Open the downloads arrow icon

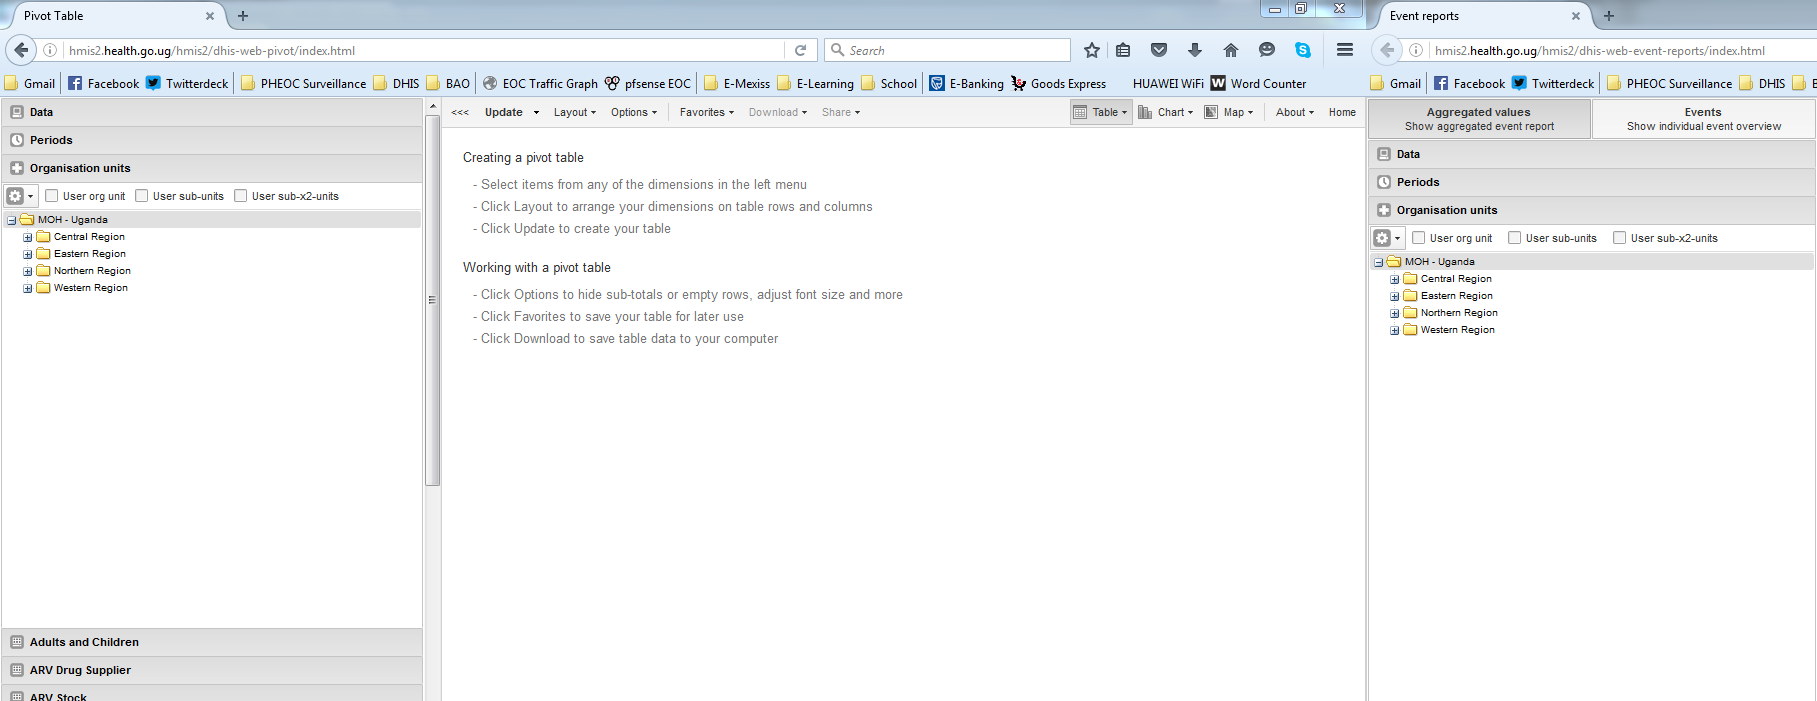(x=1195, y=50)
